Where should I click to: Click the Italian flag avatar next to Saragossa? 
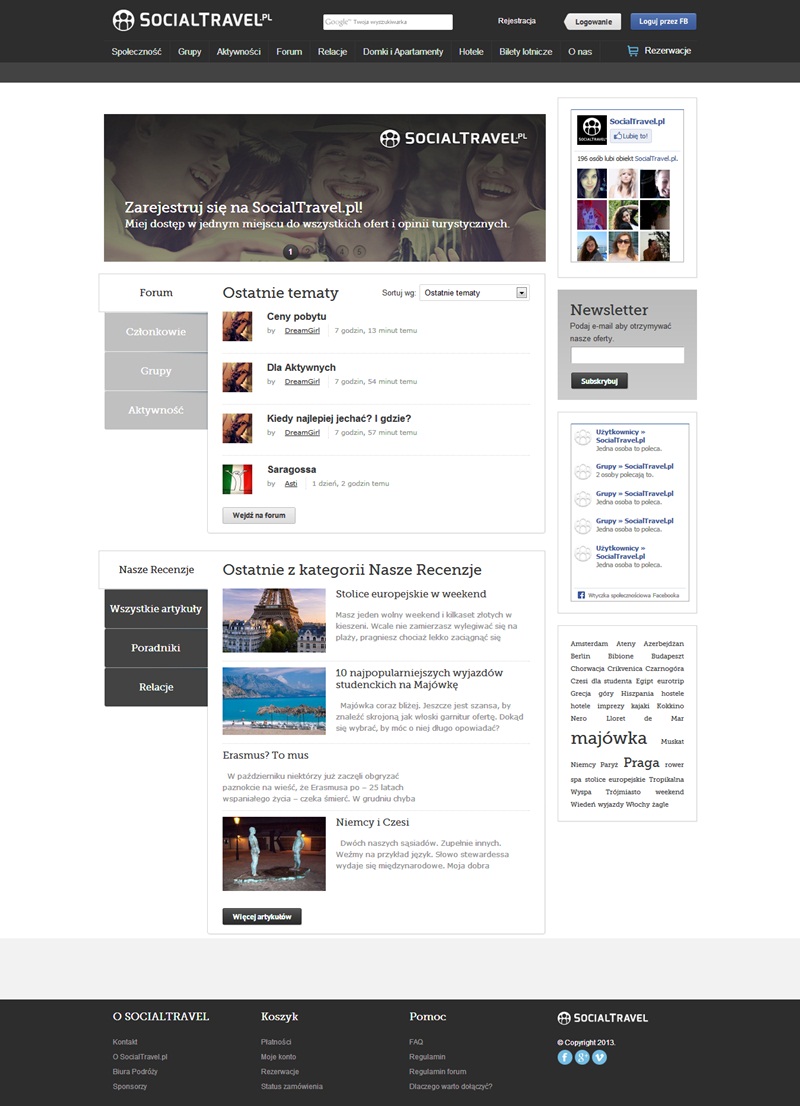(237, 479)
